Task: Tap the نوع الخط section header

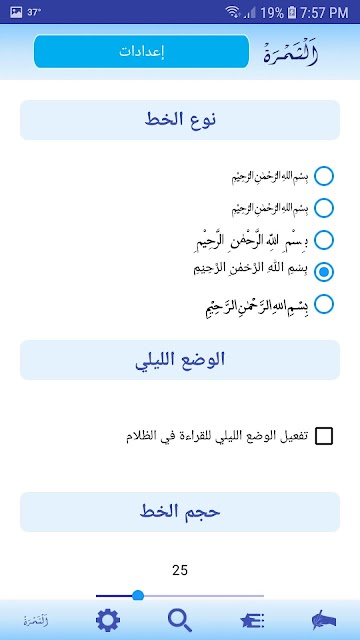Action: 180,120
